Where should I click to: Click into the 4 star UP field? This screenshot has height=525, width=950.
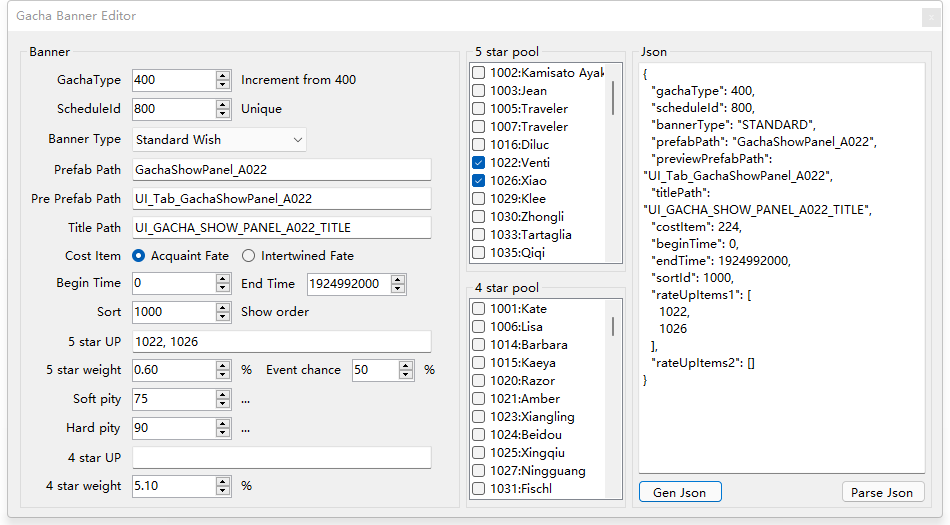pos(281,458)
